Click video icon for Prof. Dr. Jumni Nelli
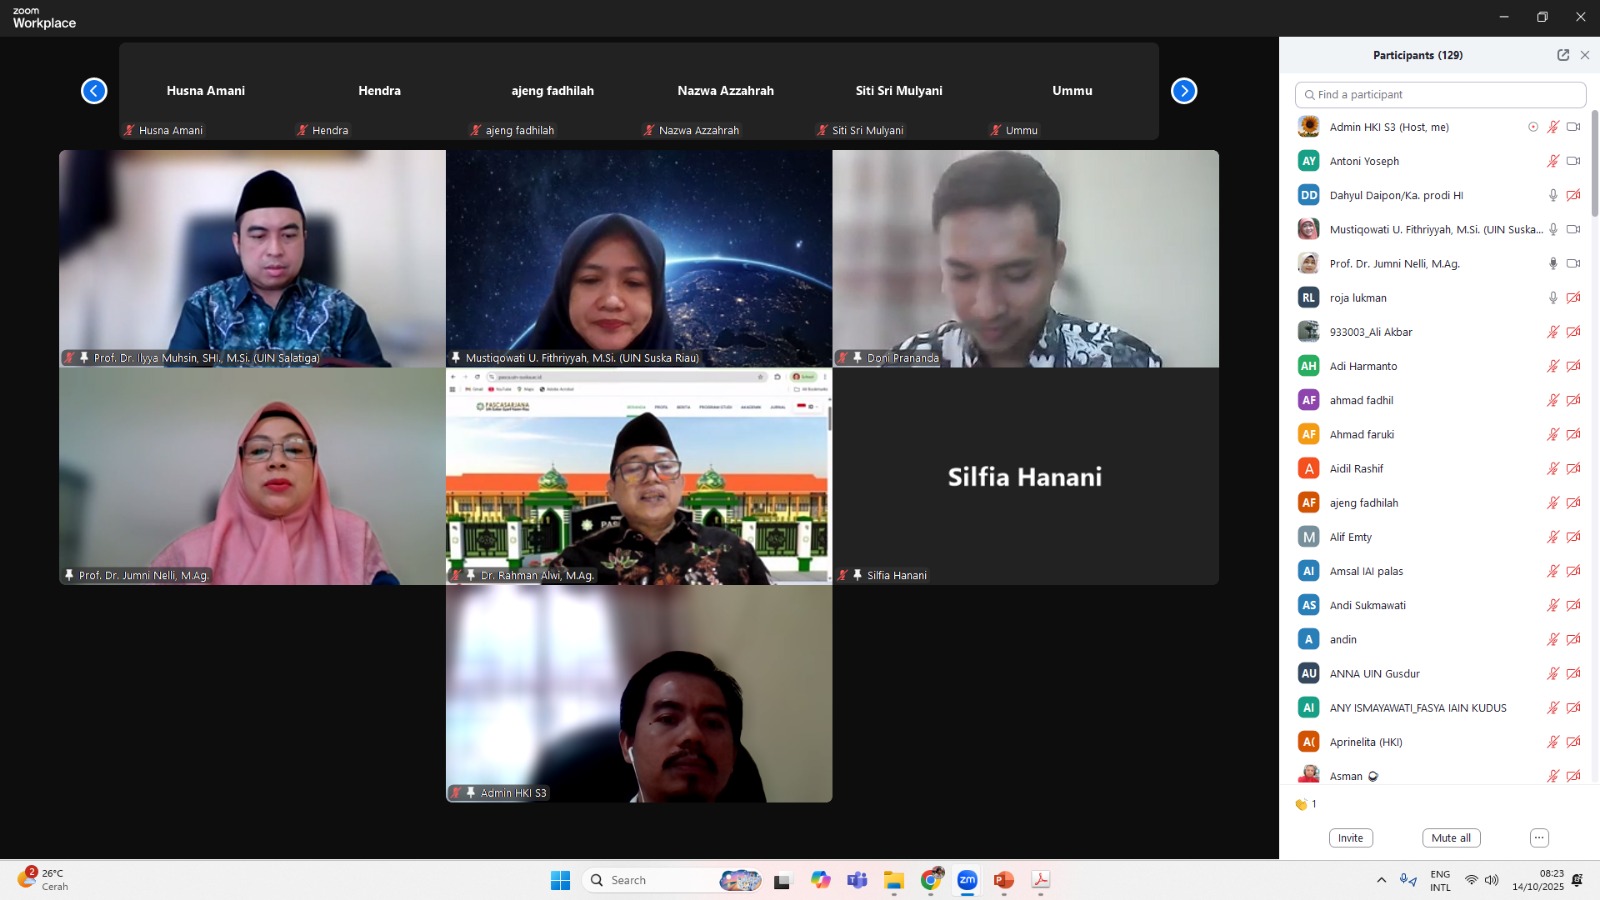This screenshot has width=1600, height=900. pos(1573,264)
